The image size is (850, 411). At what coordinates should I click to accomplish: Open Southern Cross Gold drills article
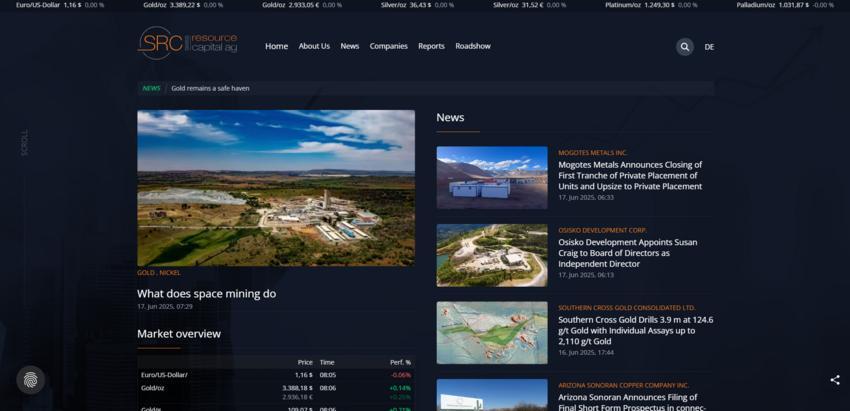635,330
